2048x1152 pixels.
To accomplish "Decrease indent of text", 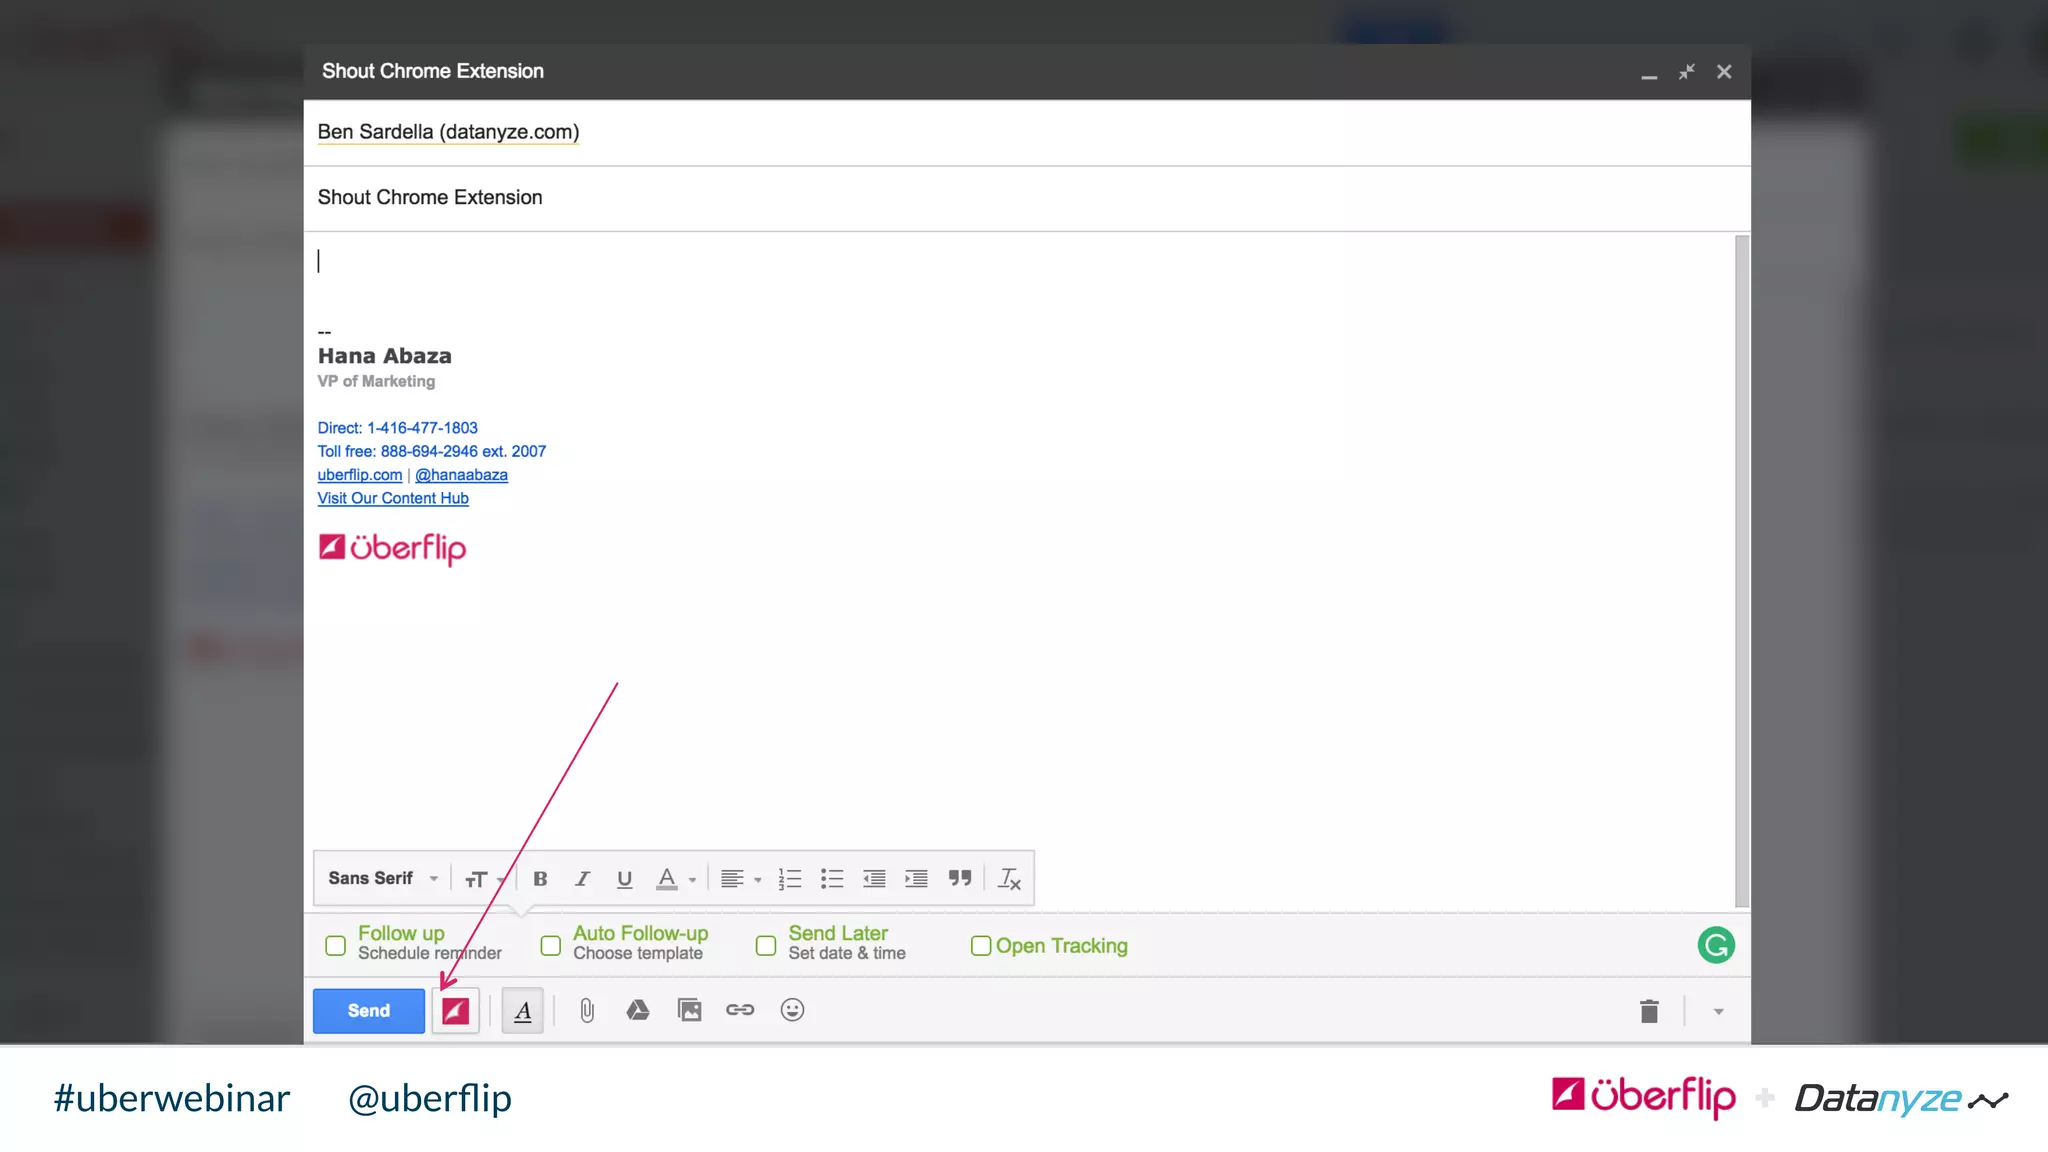I will click(x=874, y=878).
